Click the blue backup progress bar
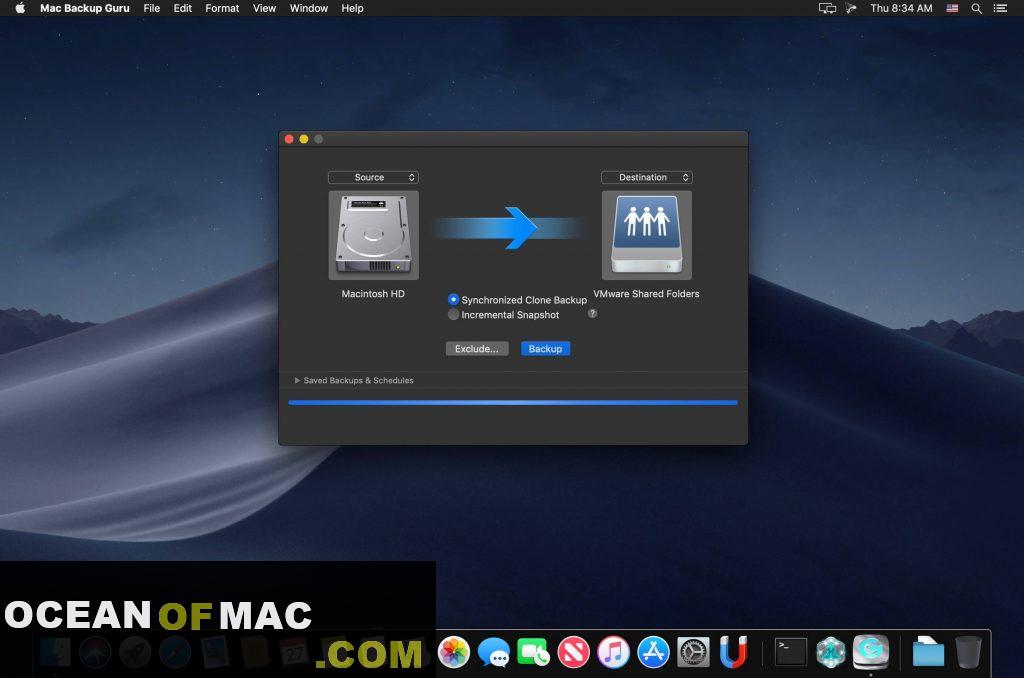 click(x=513, y=402)
